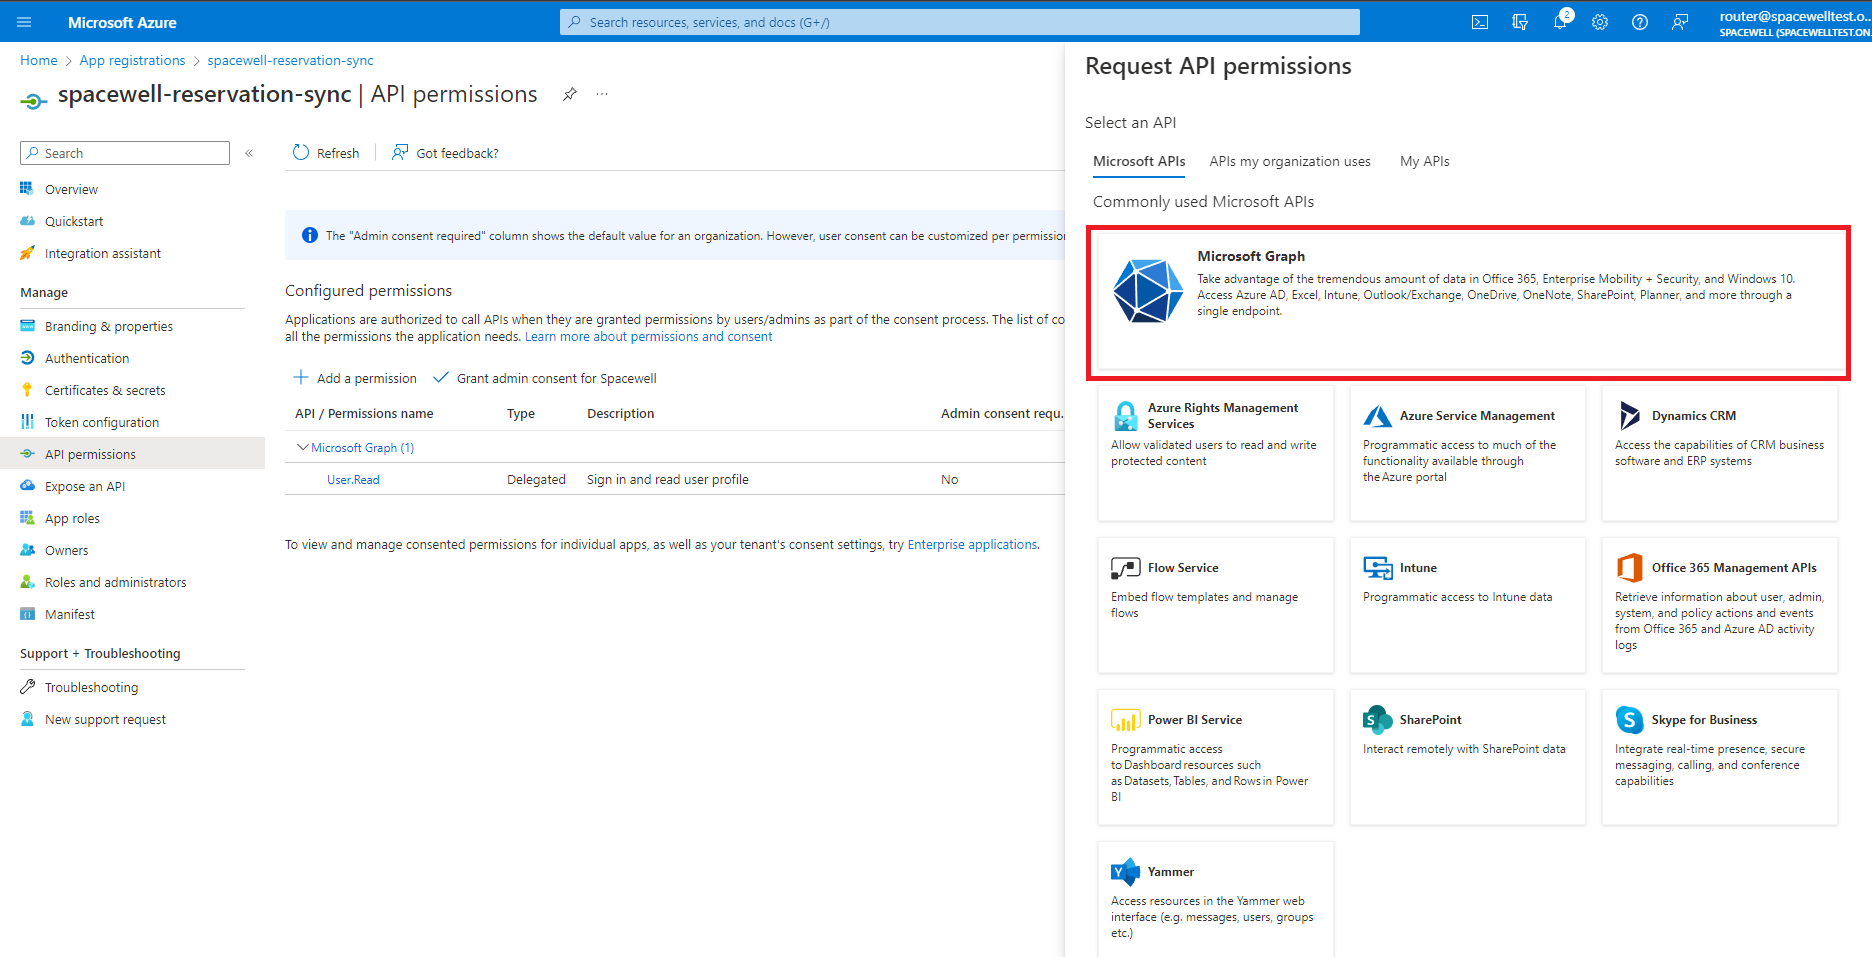Open the more options ellipsis near title
The image size is (1872, 957).
point(602,94)
